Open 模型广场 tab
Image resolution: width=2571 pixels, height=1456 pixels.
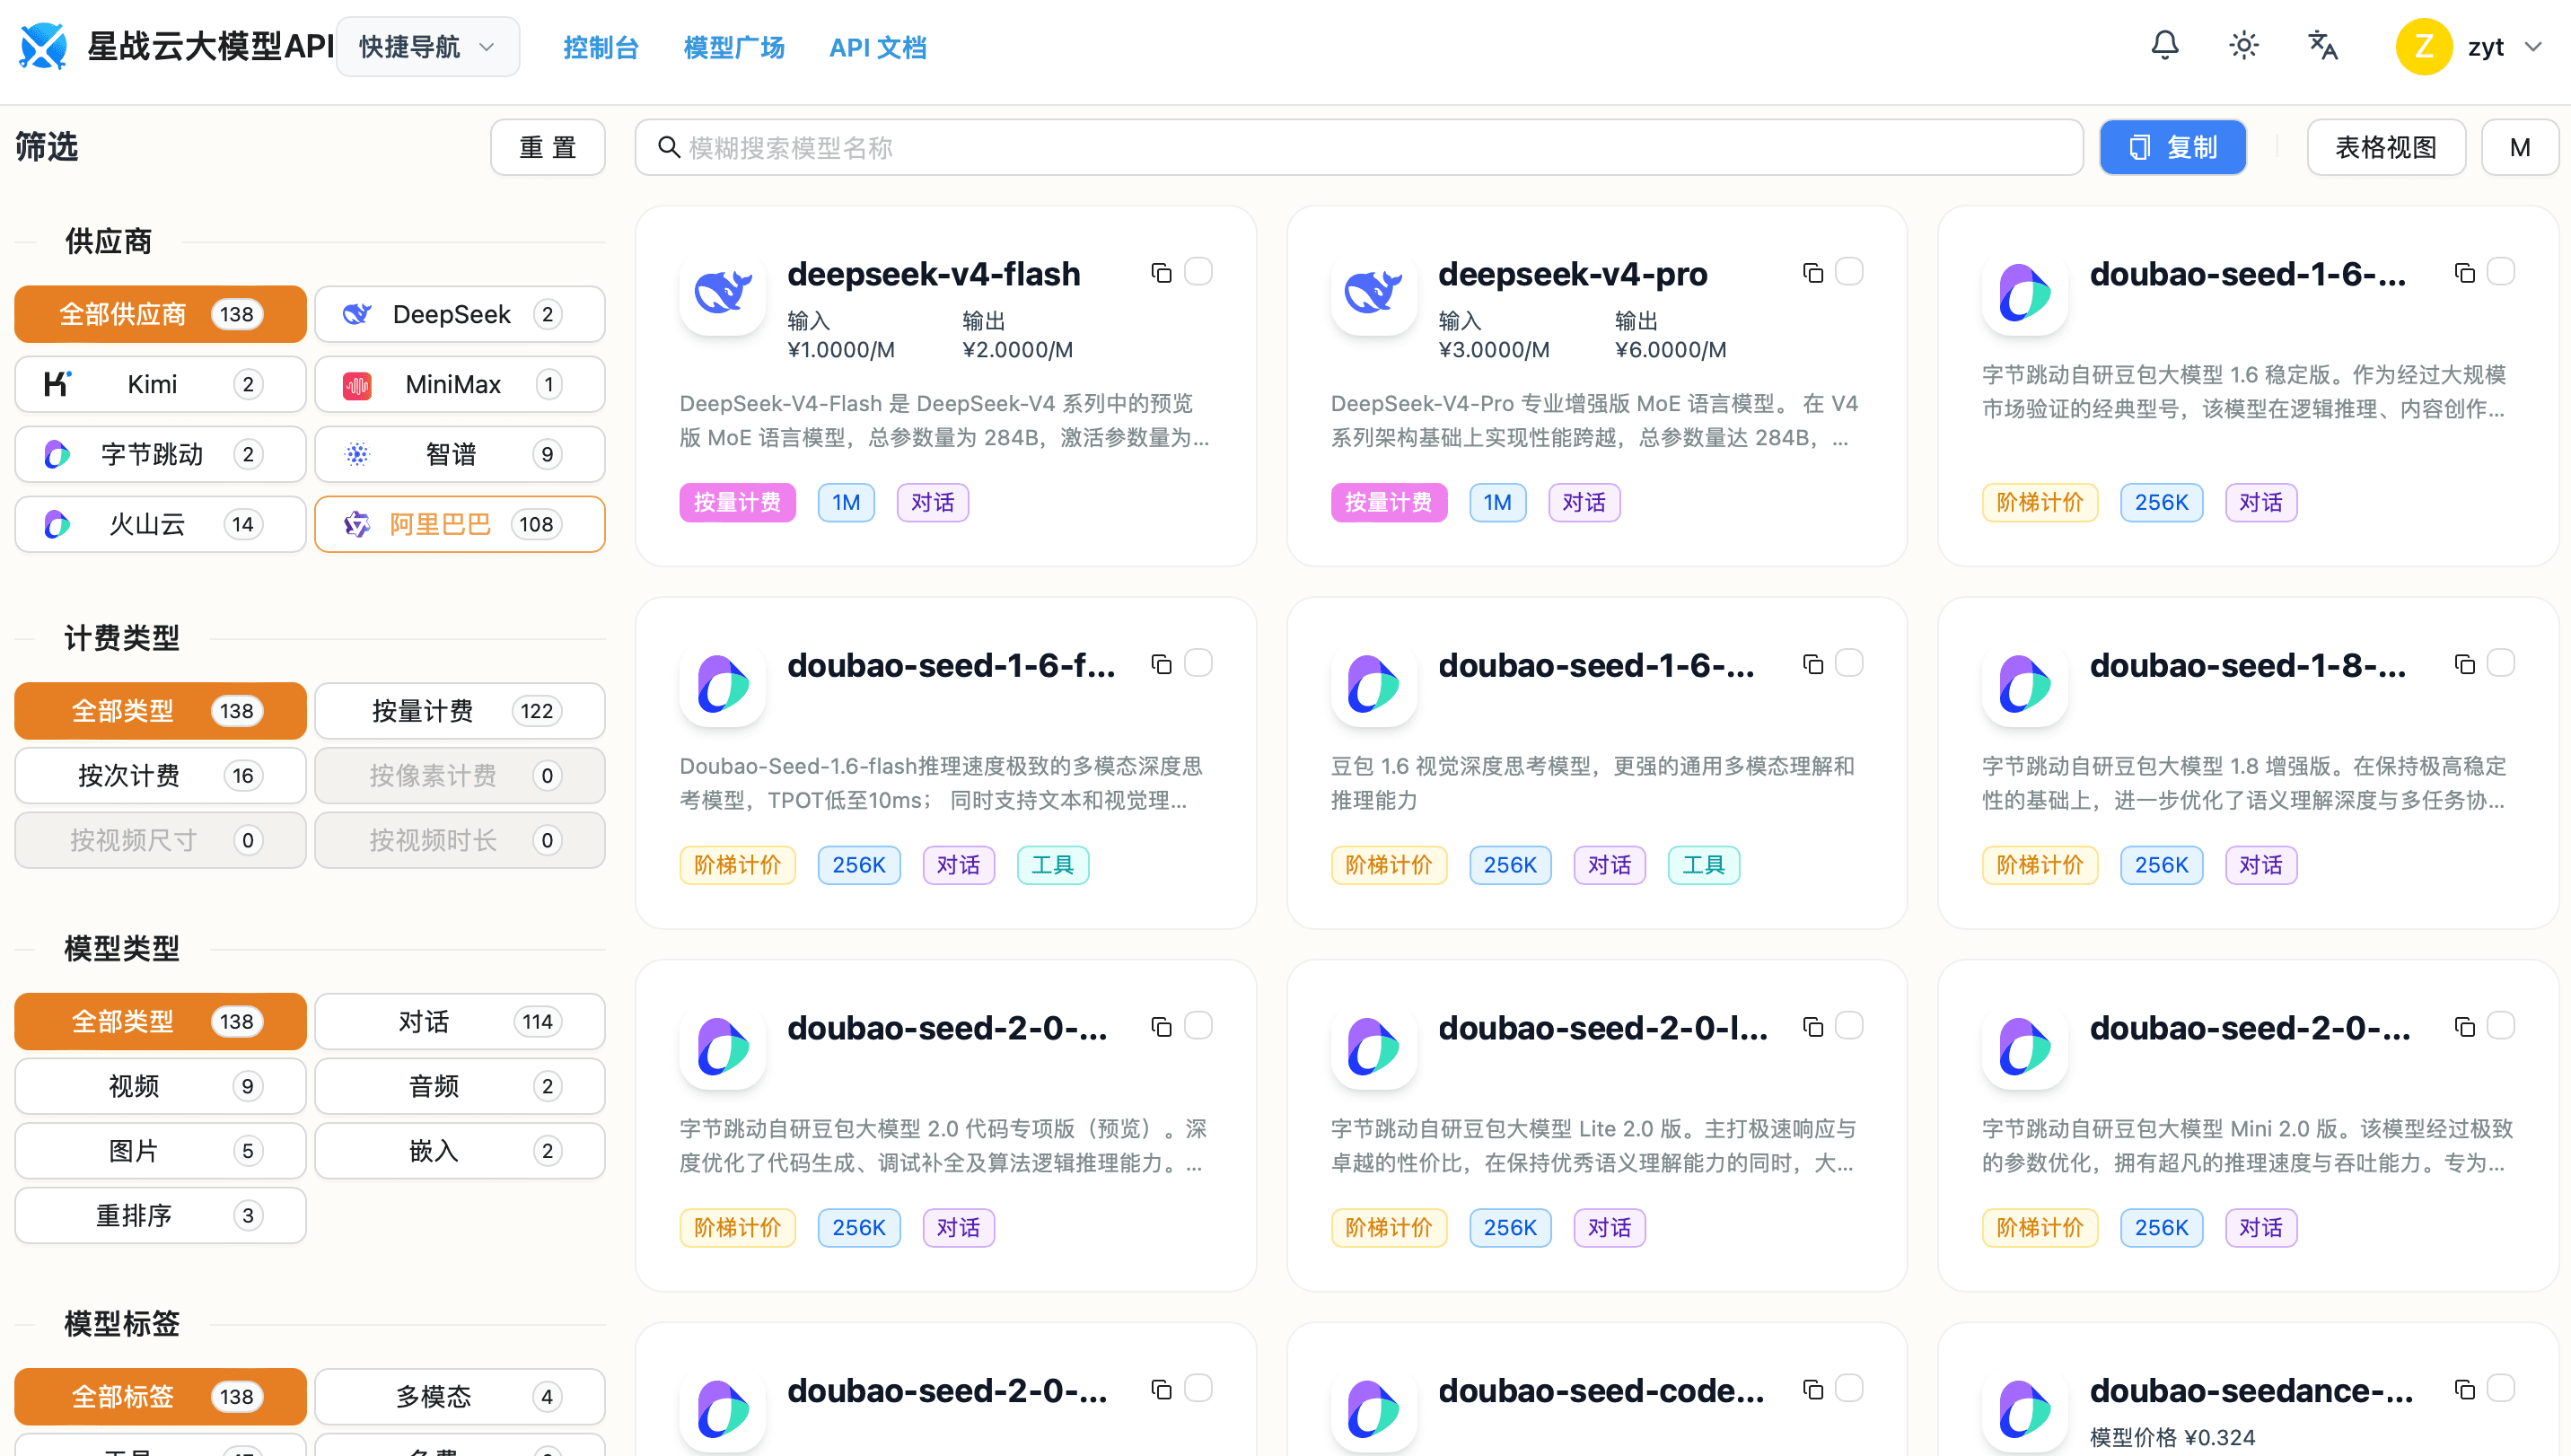point(734,47)
